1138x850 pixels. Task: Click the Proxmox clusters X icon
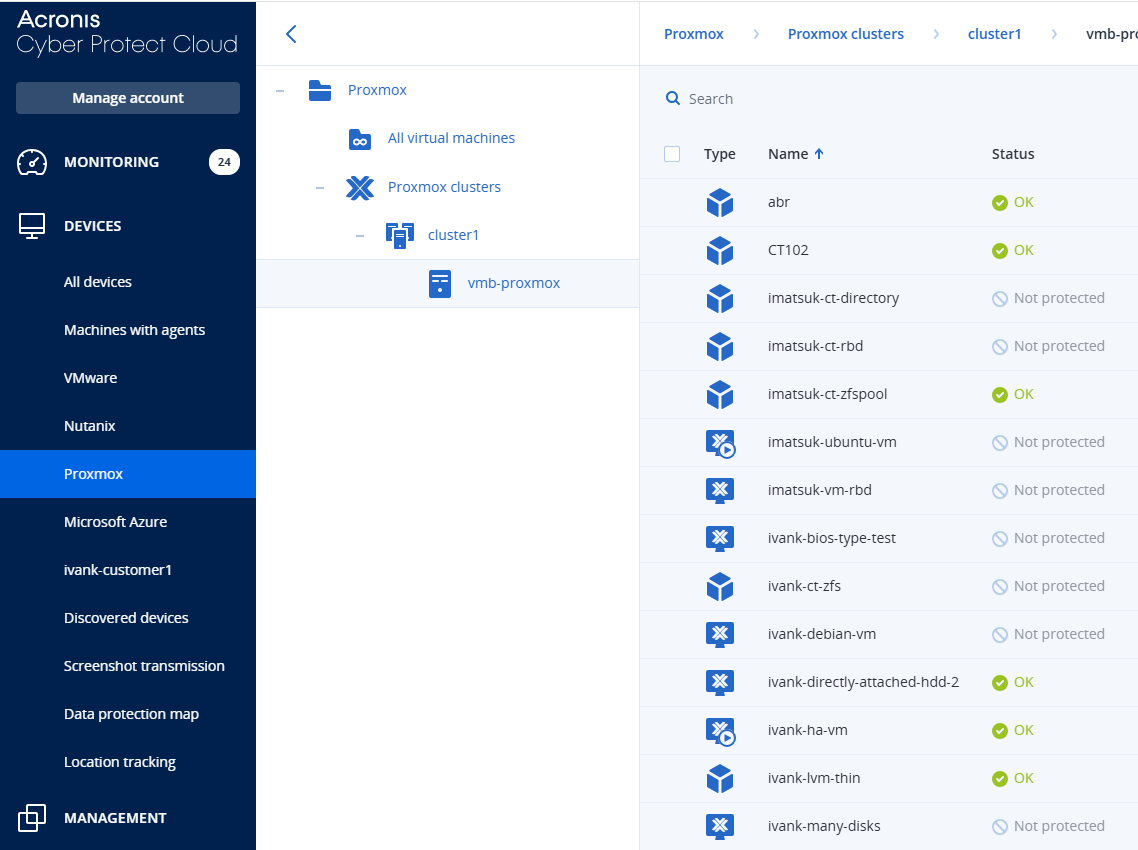360,187
